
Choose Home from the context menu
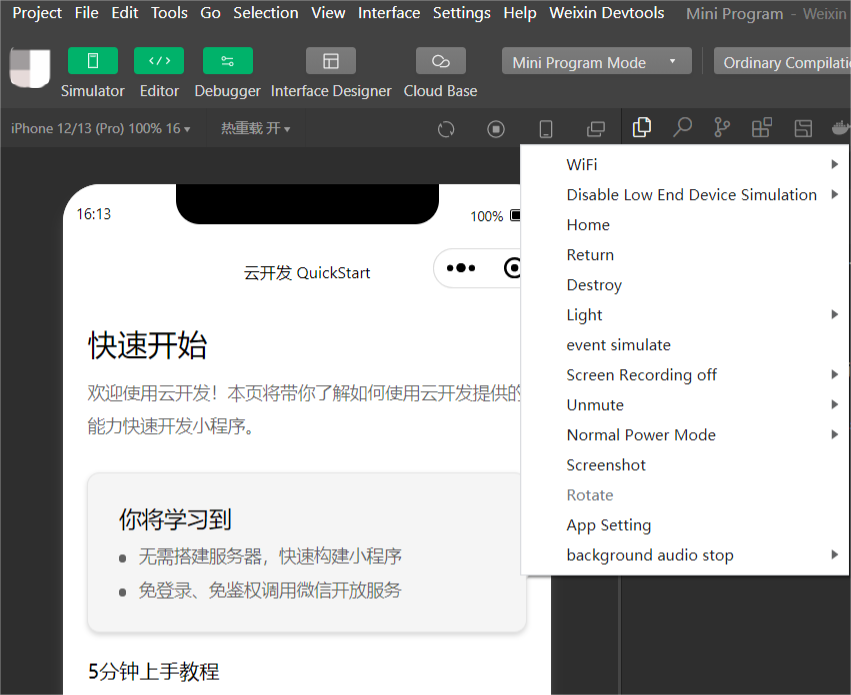coord(685,225)
